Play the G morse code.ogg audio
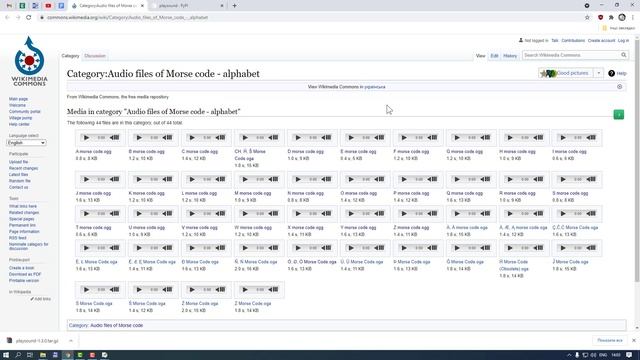 [x=457, y=138]
